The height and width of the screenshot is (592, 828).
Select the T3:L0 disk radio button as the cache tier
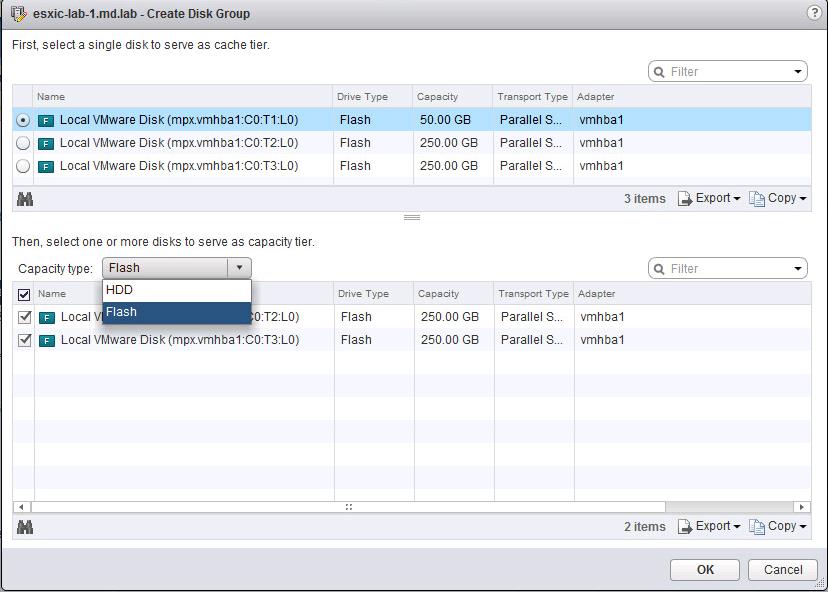pyautogui.click(x=23, y=166)
